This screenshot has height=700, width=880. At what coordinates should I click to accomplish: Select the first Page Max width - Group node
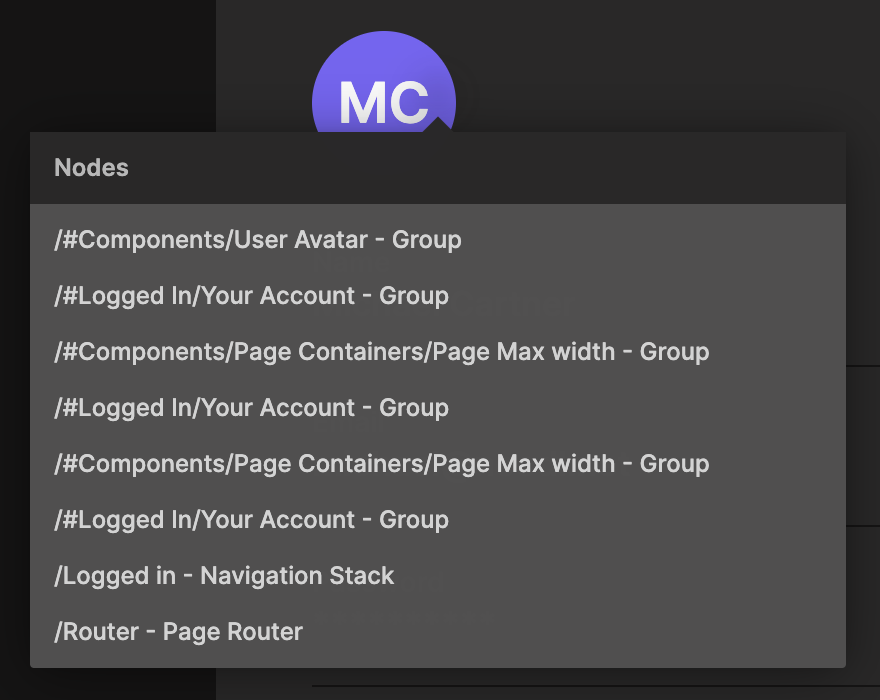(x=382, y=352)
